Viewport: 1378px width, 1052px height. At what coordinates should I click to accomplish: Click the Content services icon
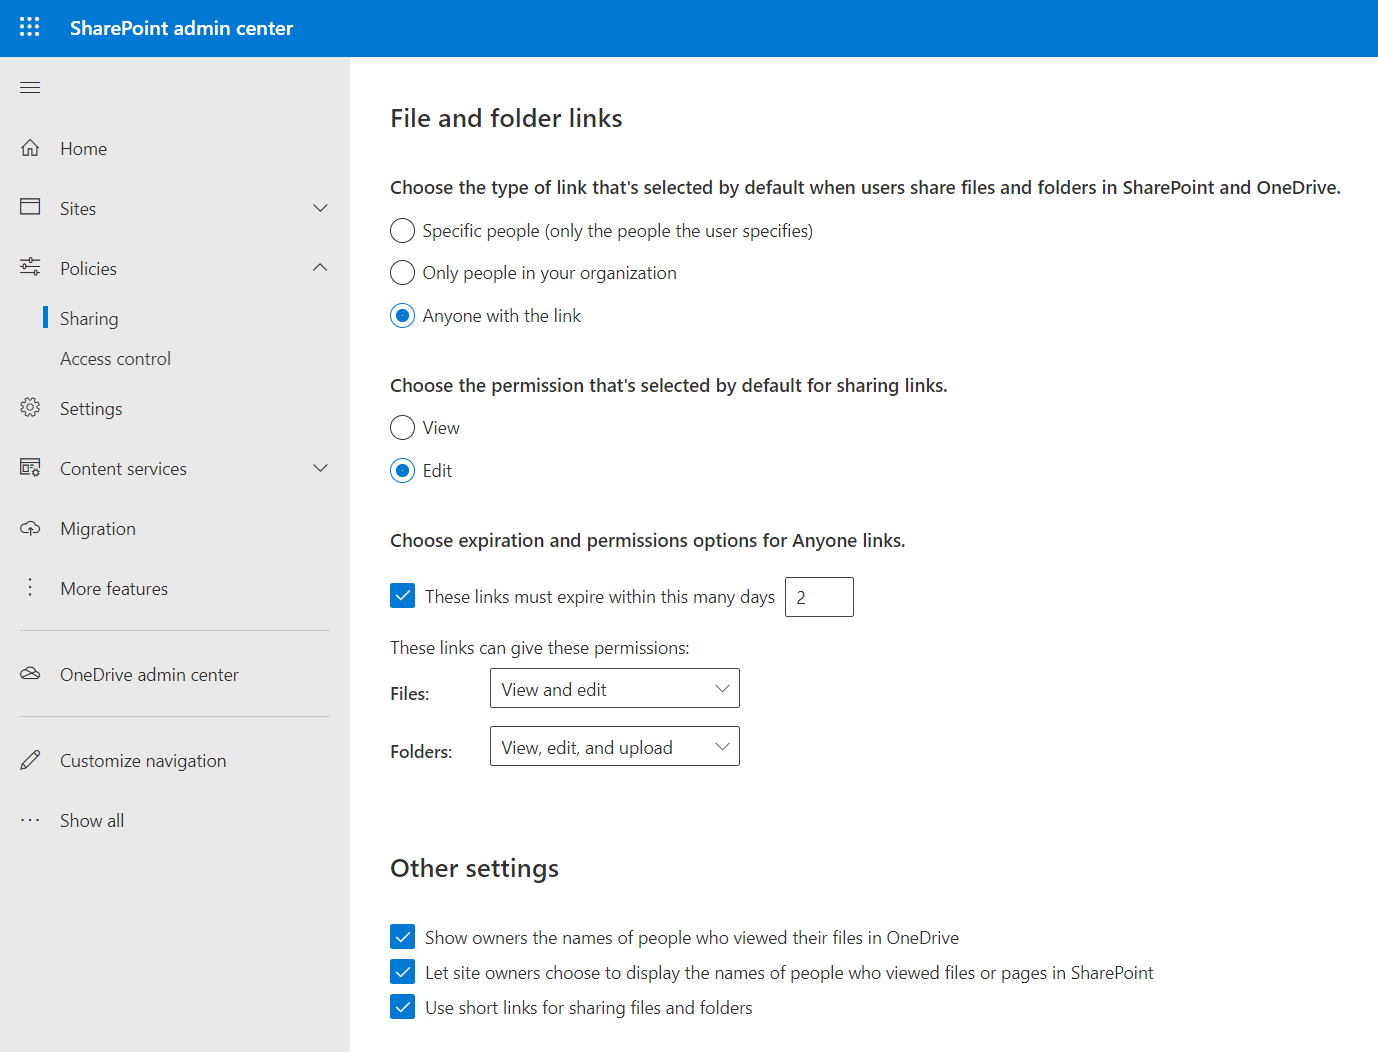30,468
